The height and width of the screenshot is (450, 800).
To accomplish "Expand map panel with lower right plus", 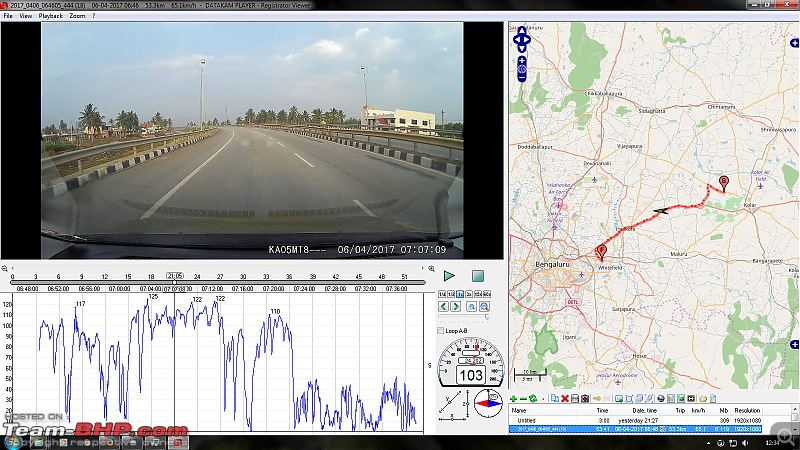I will (794, 344).
